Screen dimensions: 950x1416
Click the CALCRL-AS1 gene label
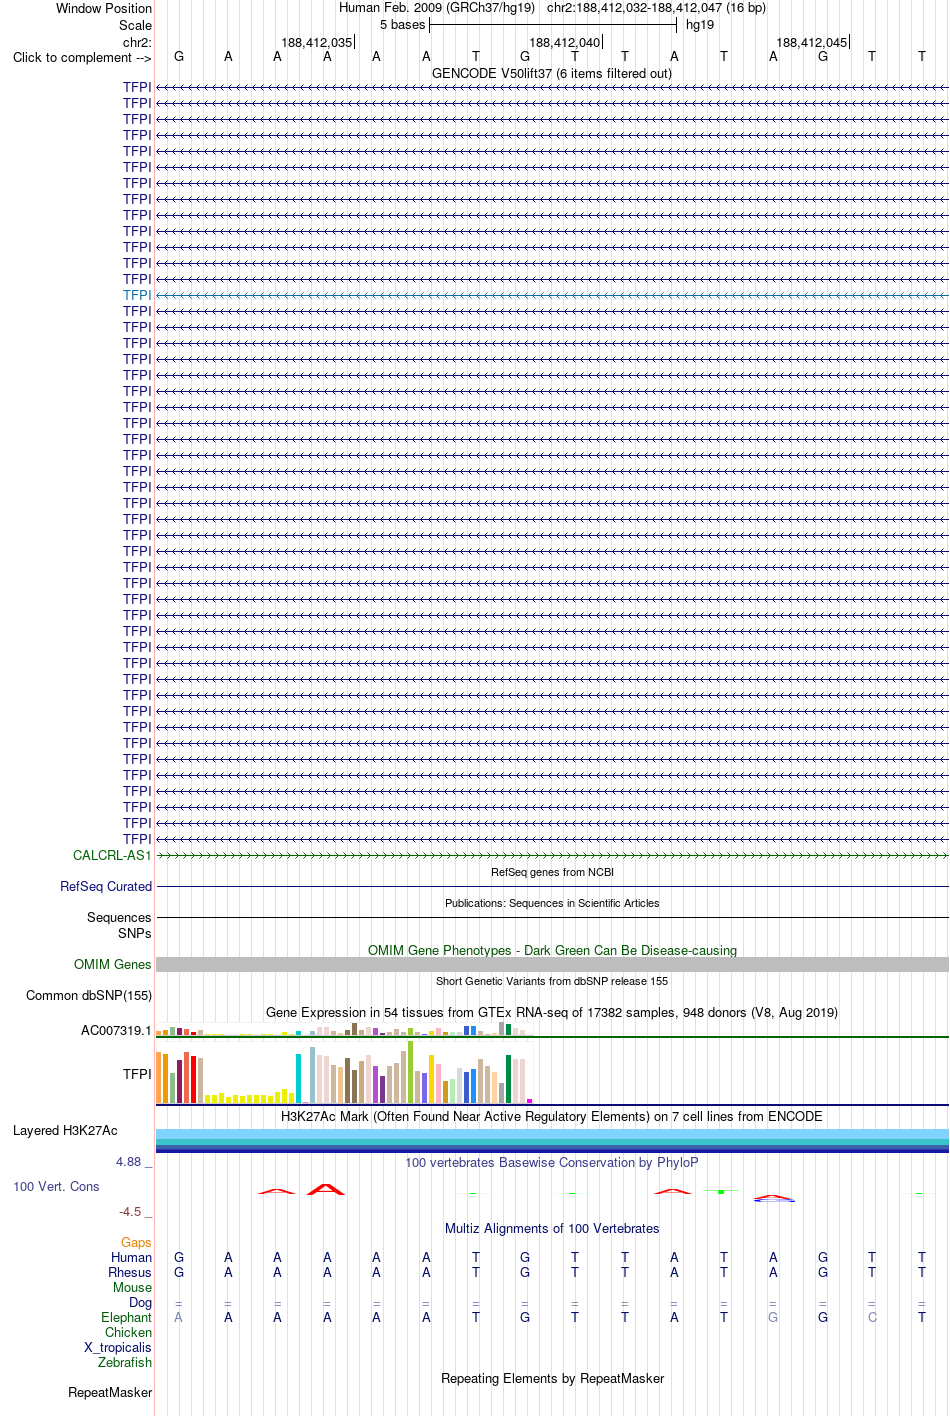click(x=112, y=855)
